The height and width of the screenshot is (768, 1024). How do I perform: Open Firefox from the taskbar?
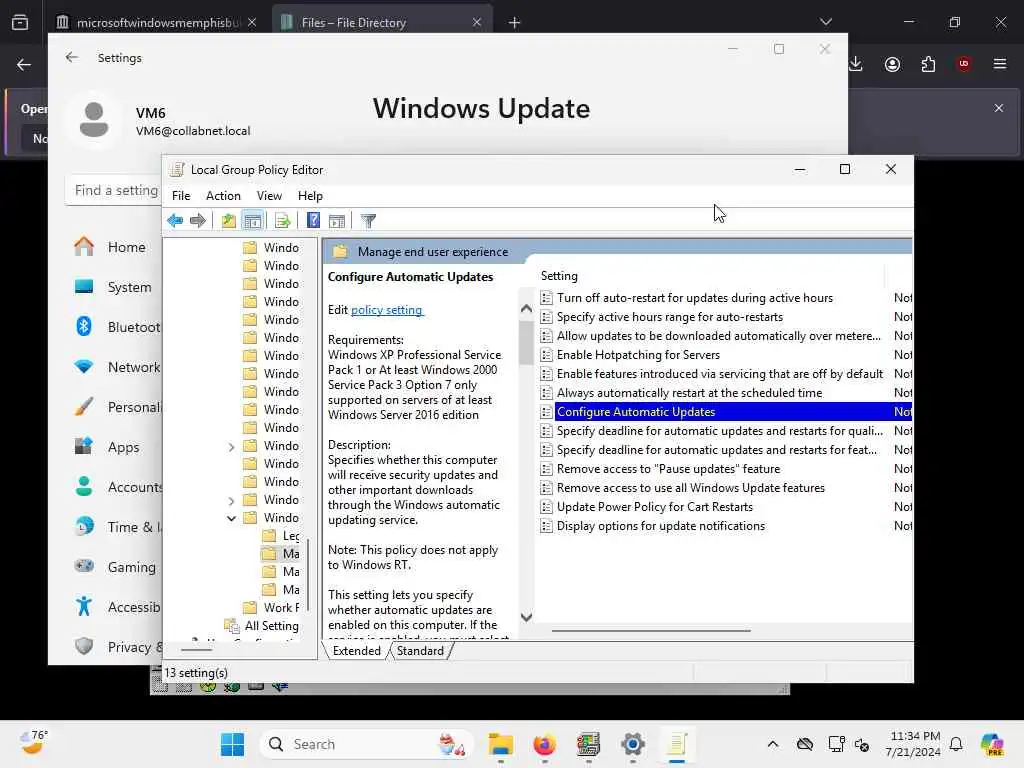(545, 744)
